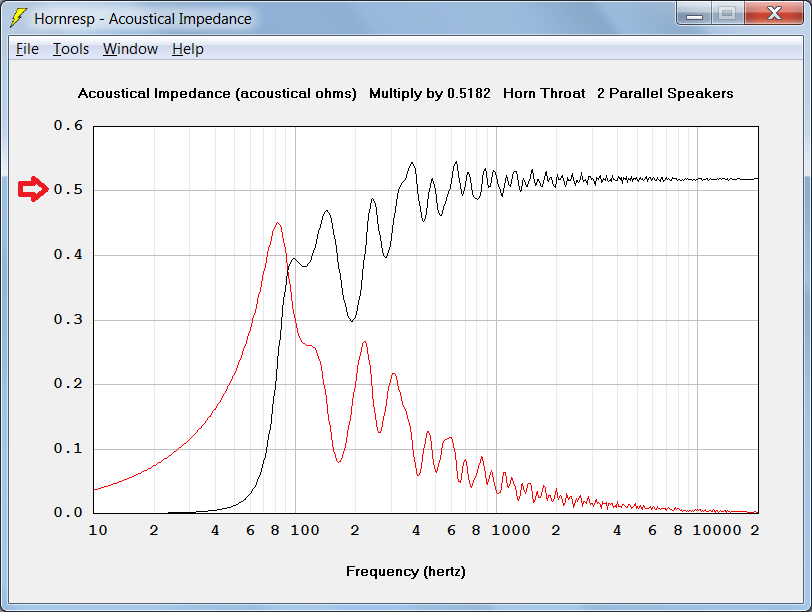
Task: Click the 'Multiply by 0.5182' text
Action: pyautogui.click(x=429, y=94)
